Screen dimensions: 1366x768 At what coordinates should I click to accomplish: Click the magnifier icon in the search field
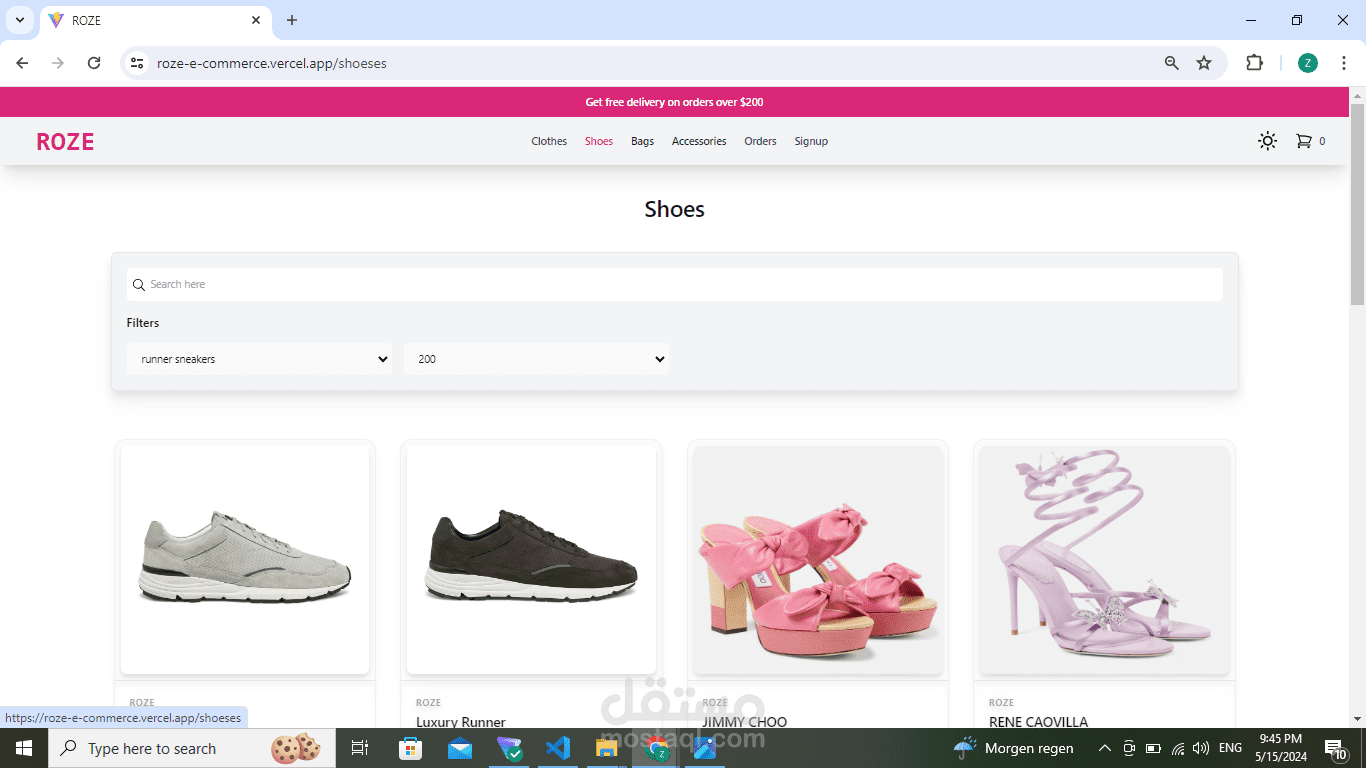tap(139, 285)
